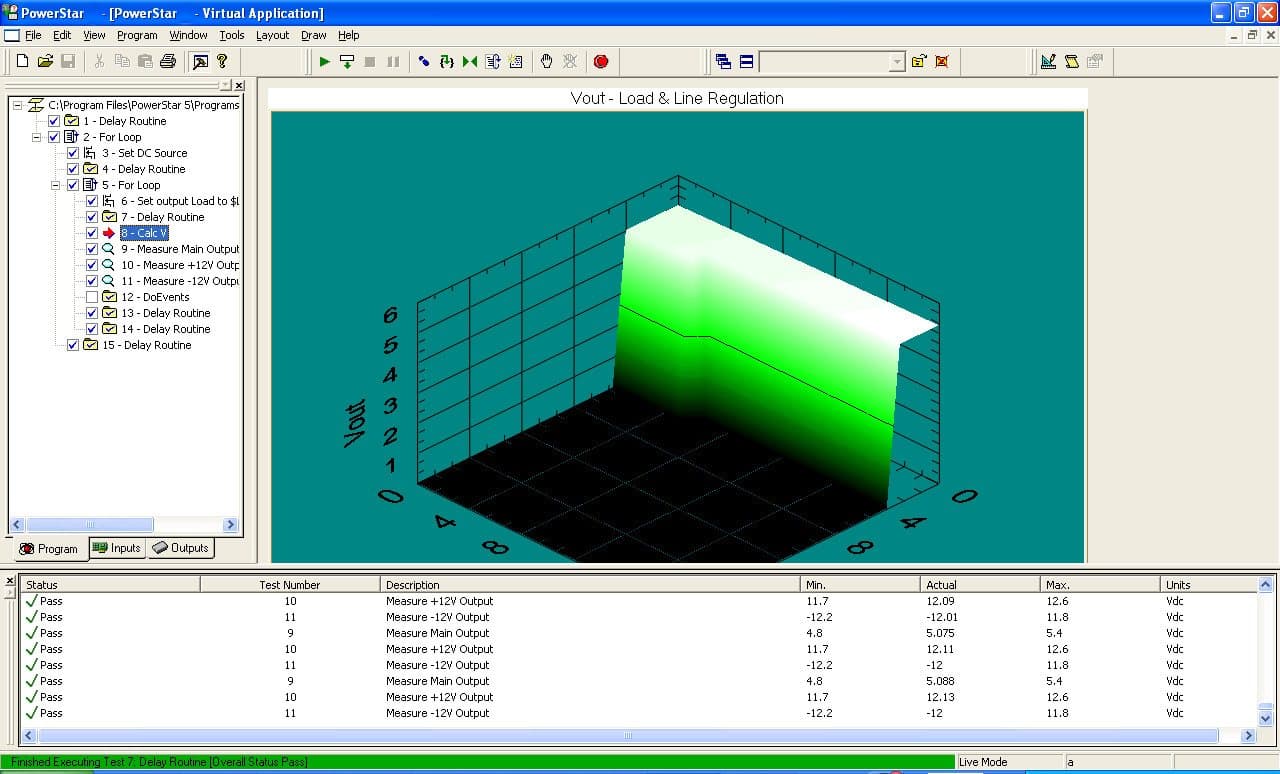Click the Max. column header
Viewport: 1280px width, 774px height.
[1100, 585]
